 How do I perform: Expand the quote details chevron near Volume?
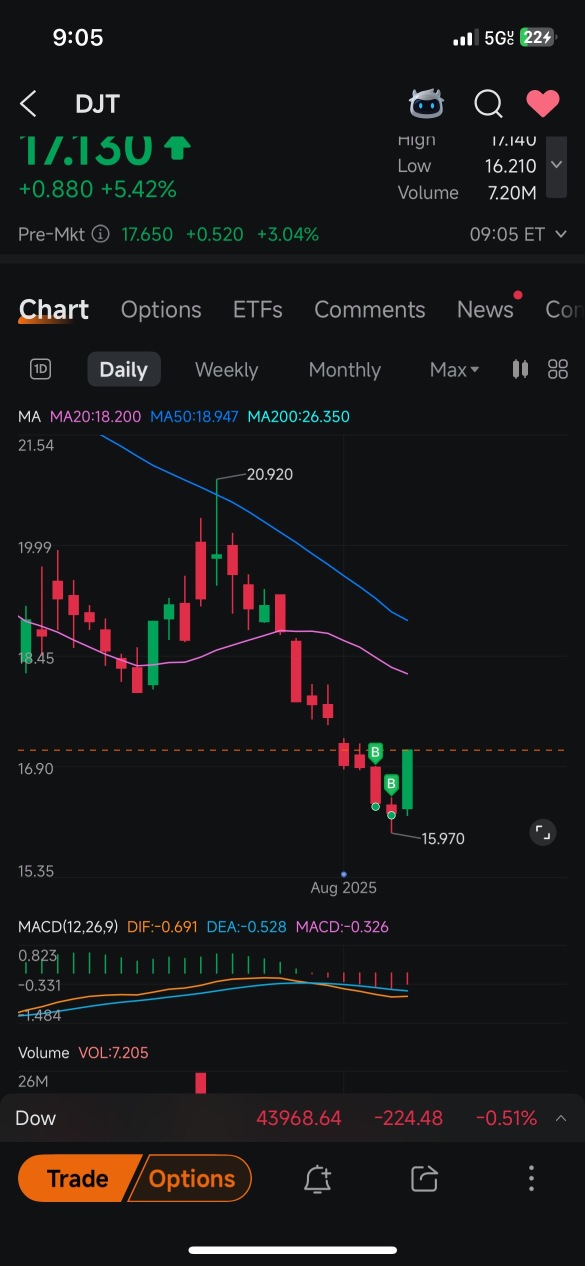click(x=557, y=165)
